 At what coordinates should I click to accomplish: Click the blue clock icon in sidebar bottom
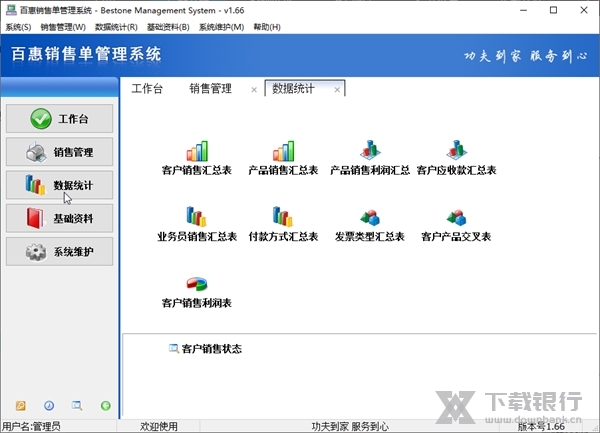(49, 405)
